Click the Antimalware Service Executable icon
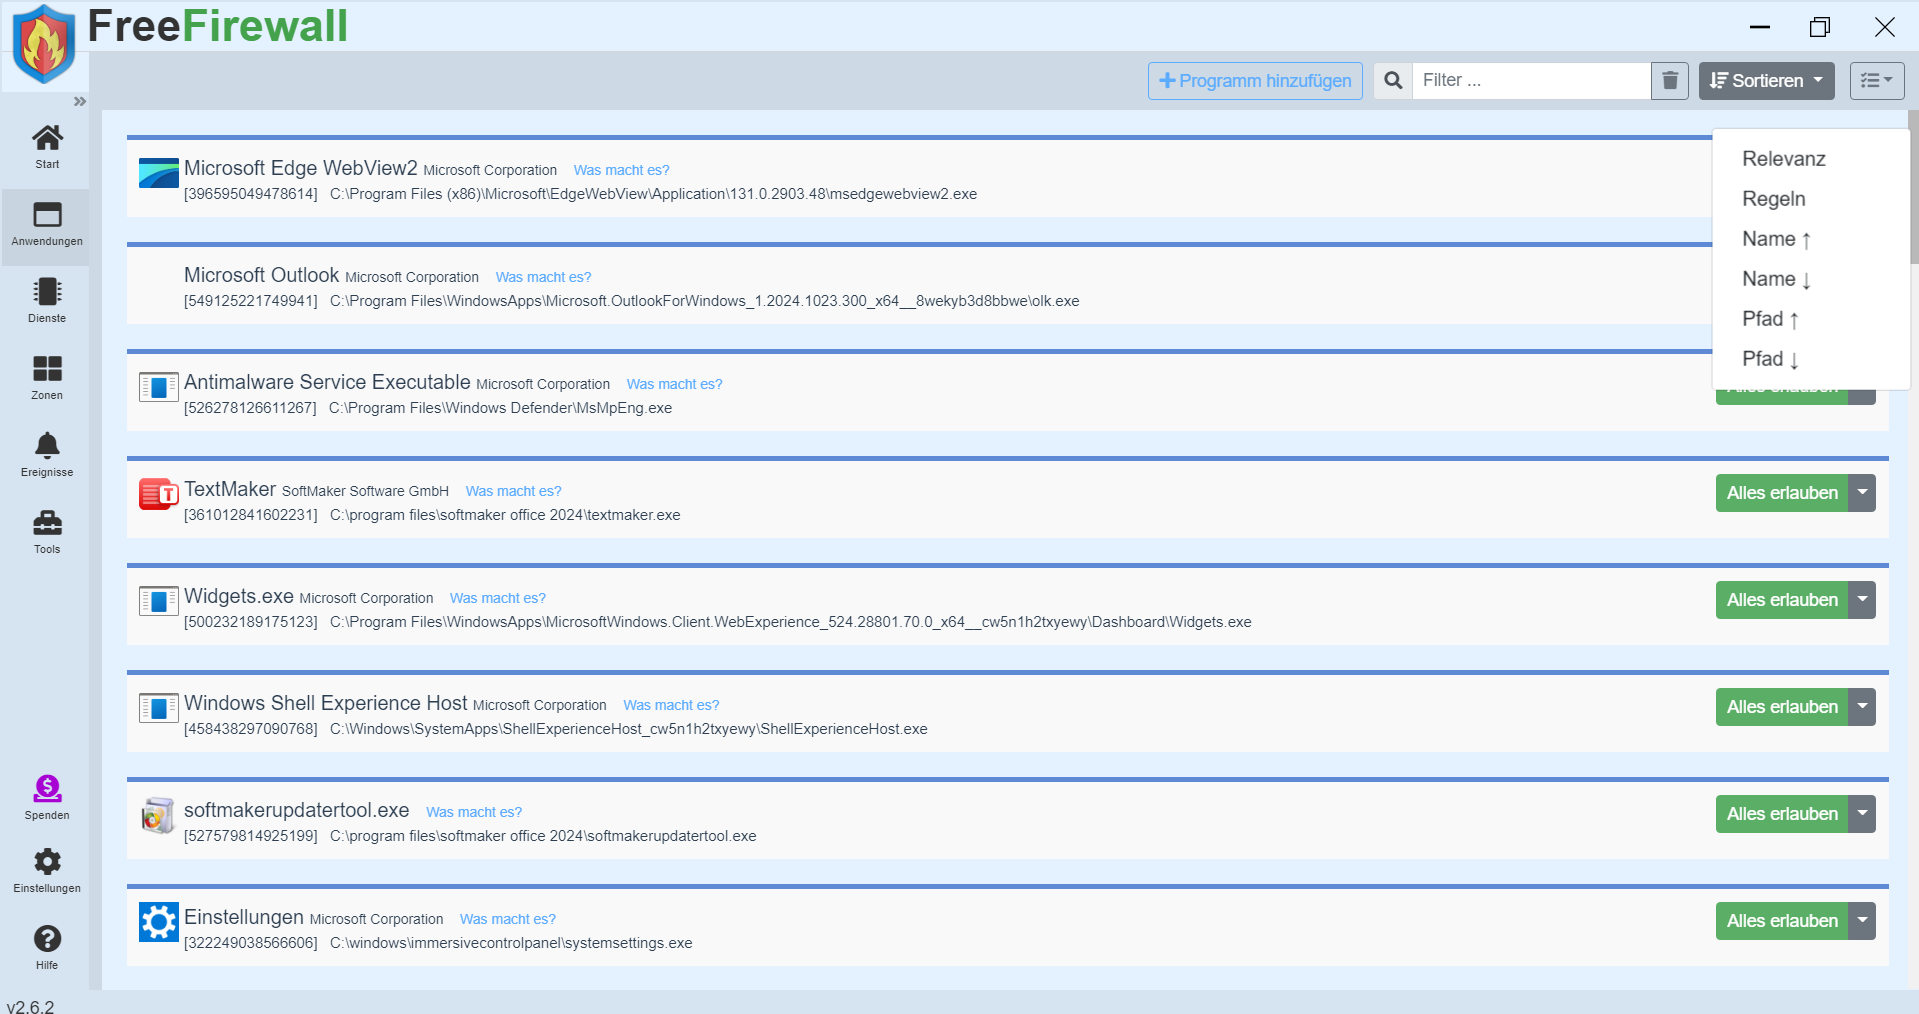Image resolution: width=1919 pixels, height=1014 pixels. pyautogui.click(x=159, y=387)
